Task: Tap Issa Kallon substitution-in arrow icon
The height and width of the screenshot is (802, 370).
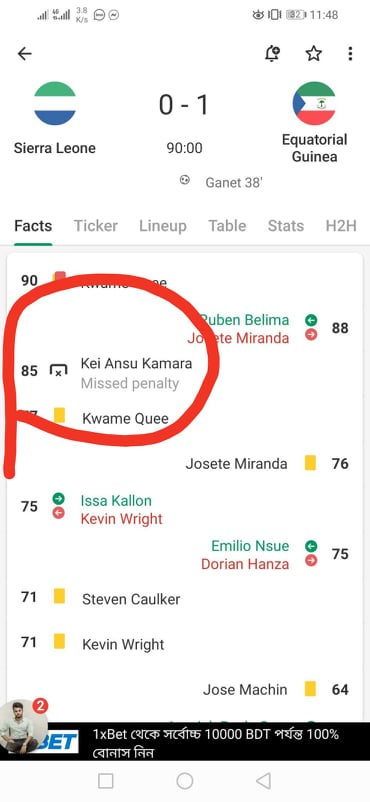Action: pos(59,498)
